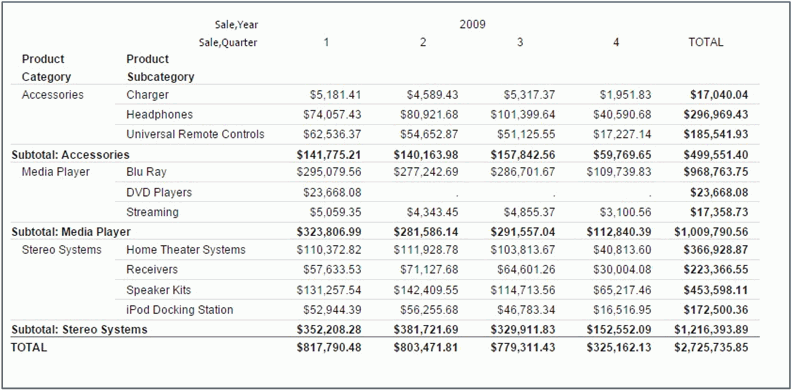The height and width of the screenshot is (390, 791).
Task: Click the 2009 year header
Action: click(x=472, y=24)
